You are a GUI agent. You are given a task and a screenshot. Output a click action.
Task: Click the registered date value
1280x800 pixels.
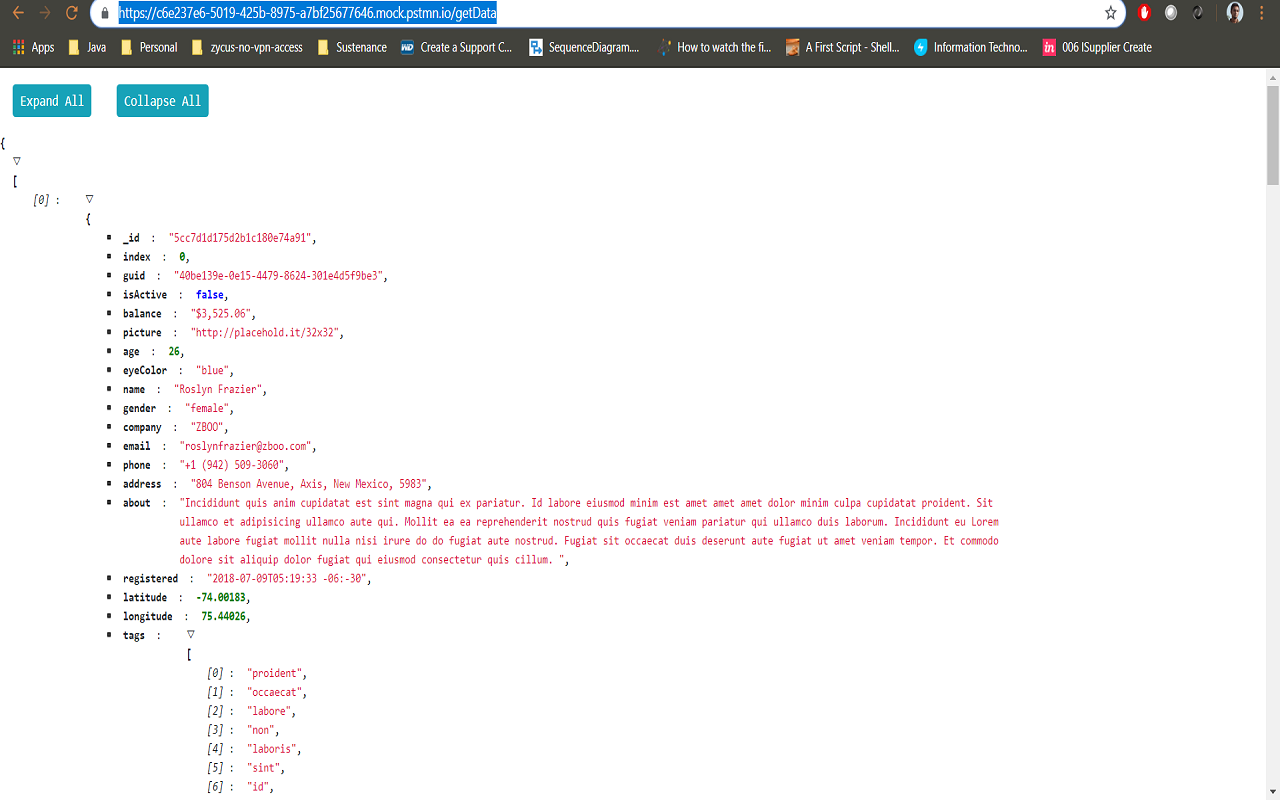tap(289, 579)
